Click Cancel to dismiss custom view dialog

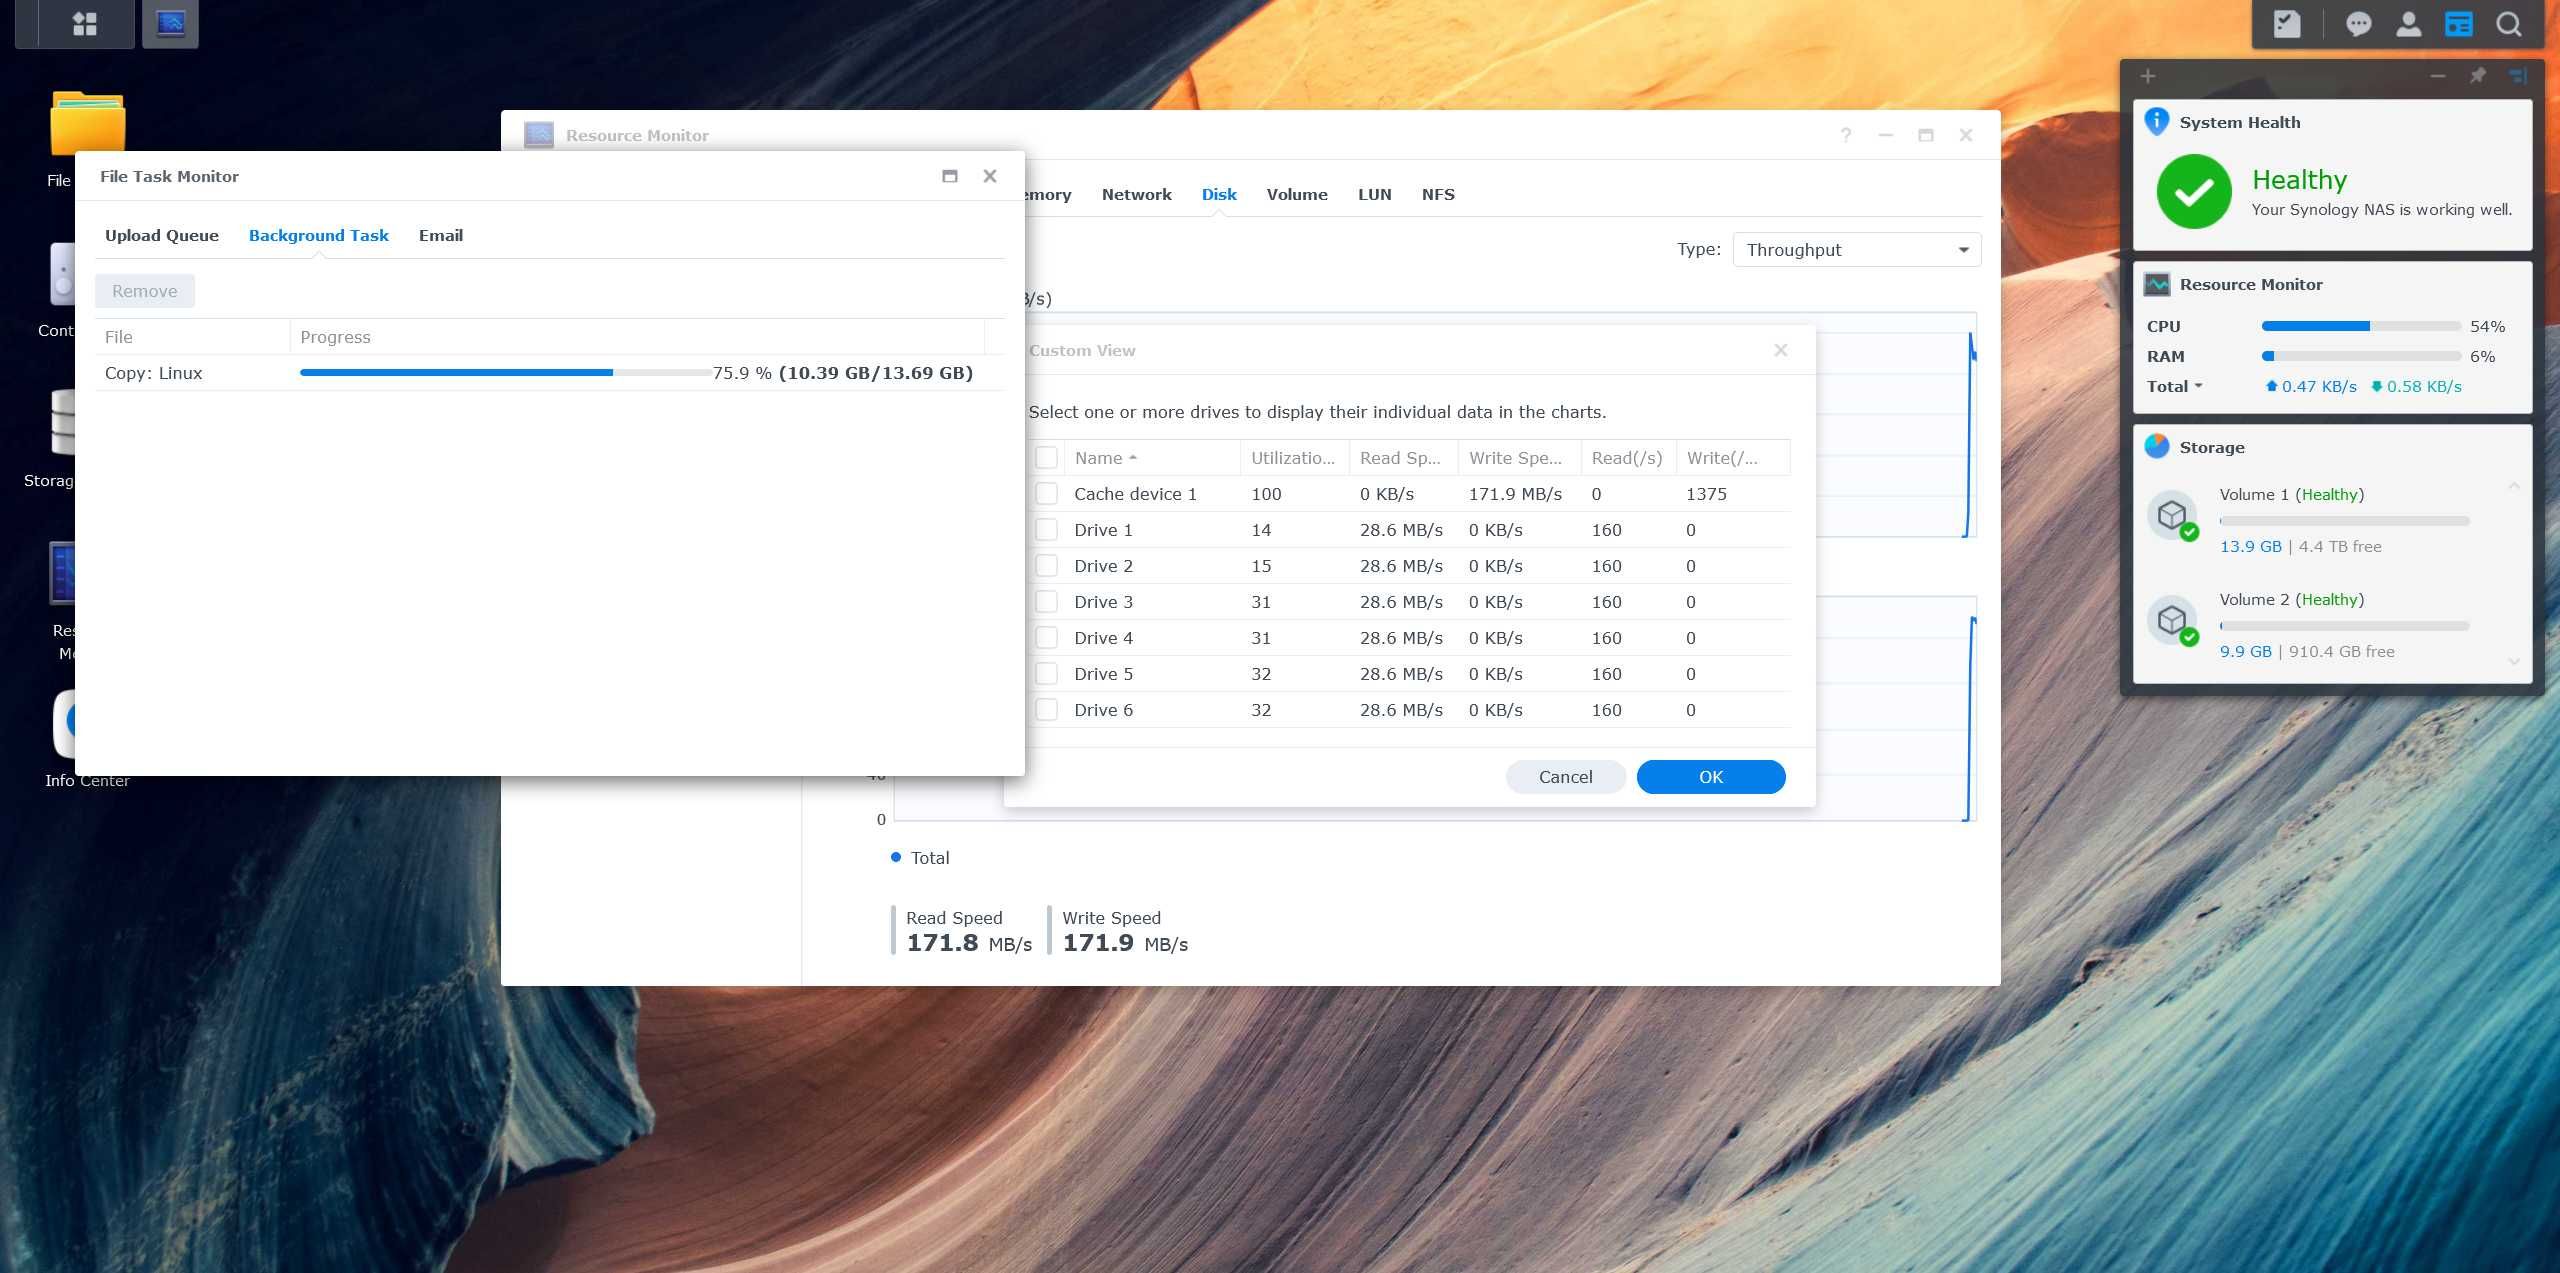1564,777
